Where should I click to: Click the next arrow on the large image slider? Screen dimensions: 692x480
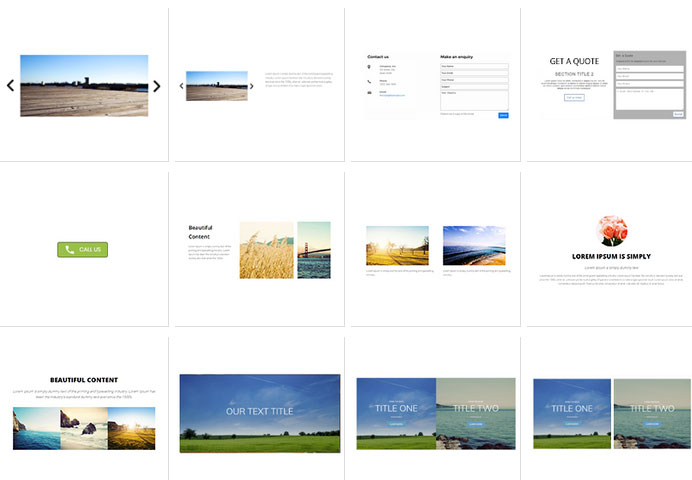[157, 86]
